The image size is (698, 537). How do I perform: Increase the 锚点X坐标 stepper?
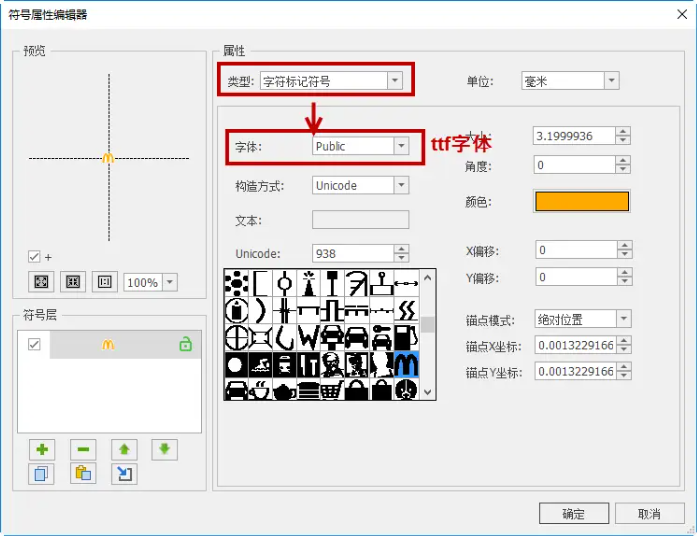(x=624, y=341)
